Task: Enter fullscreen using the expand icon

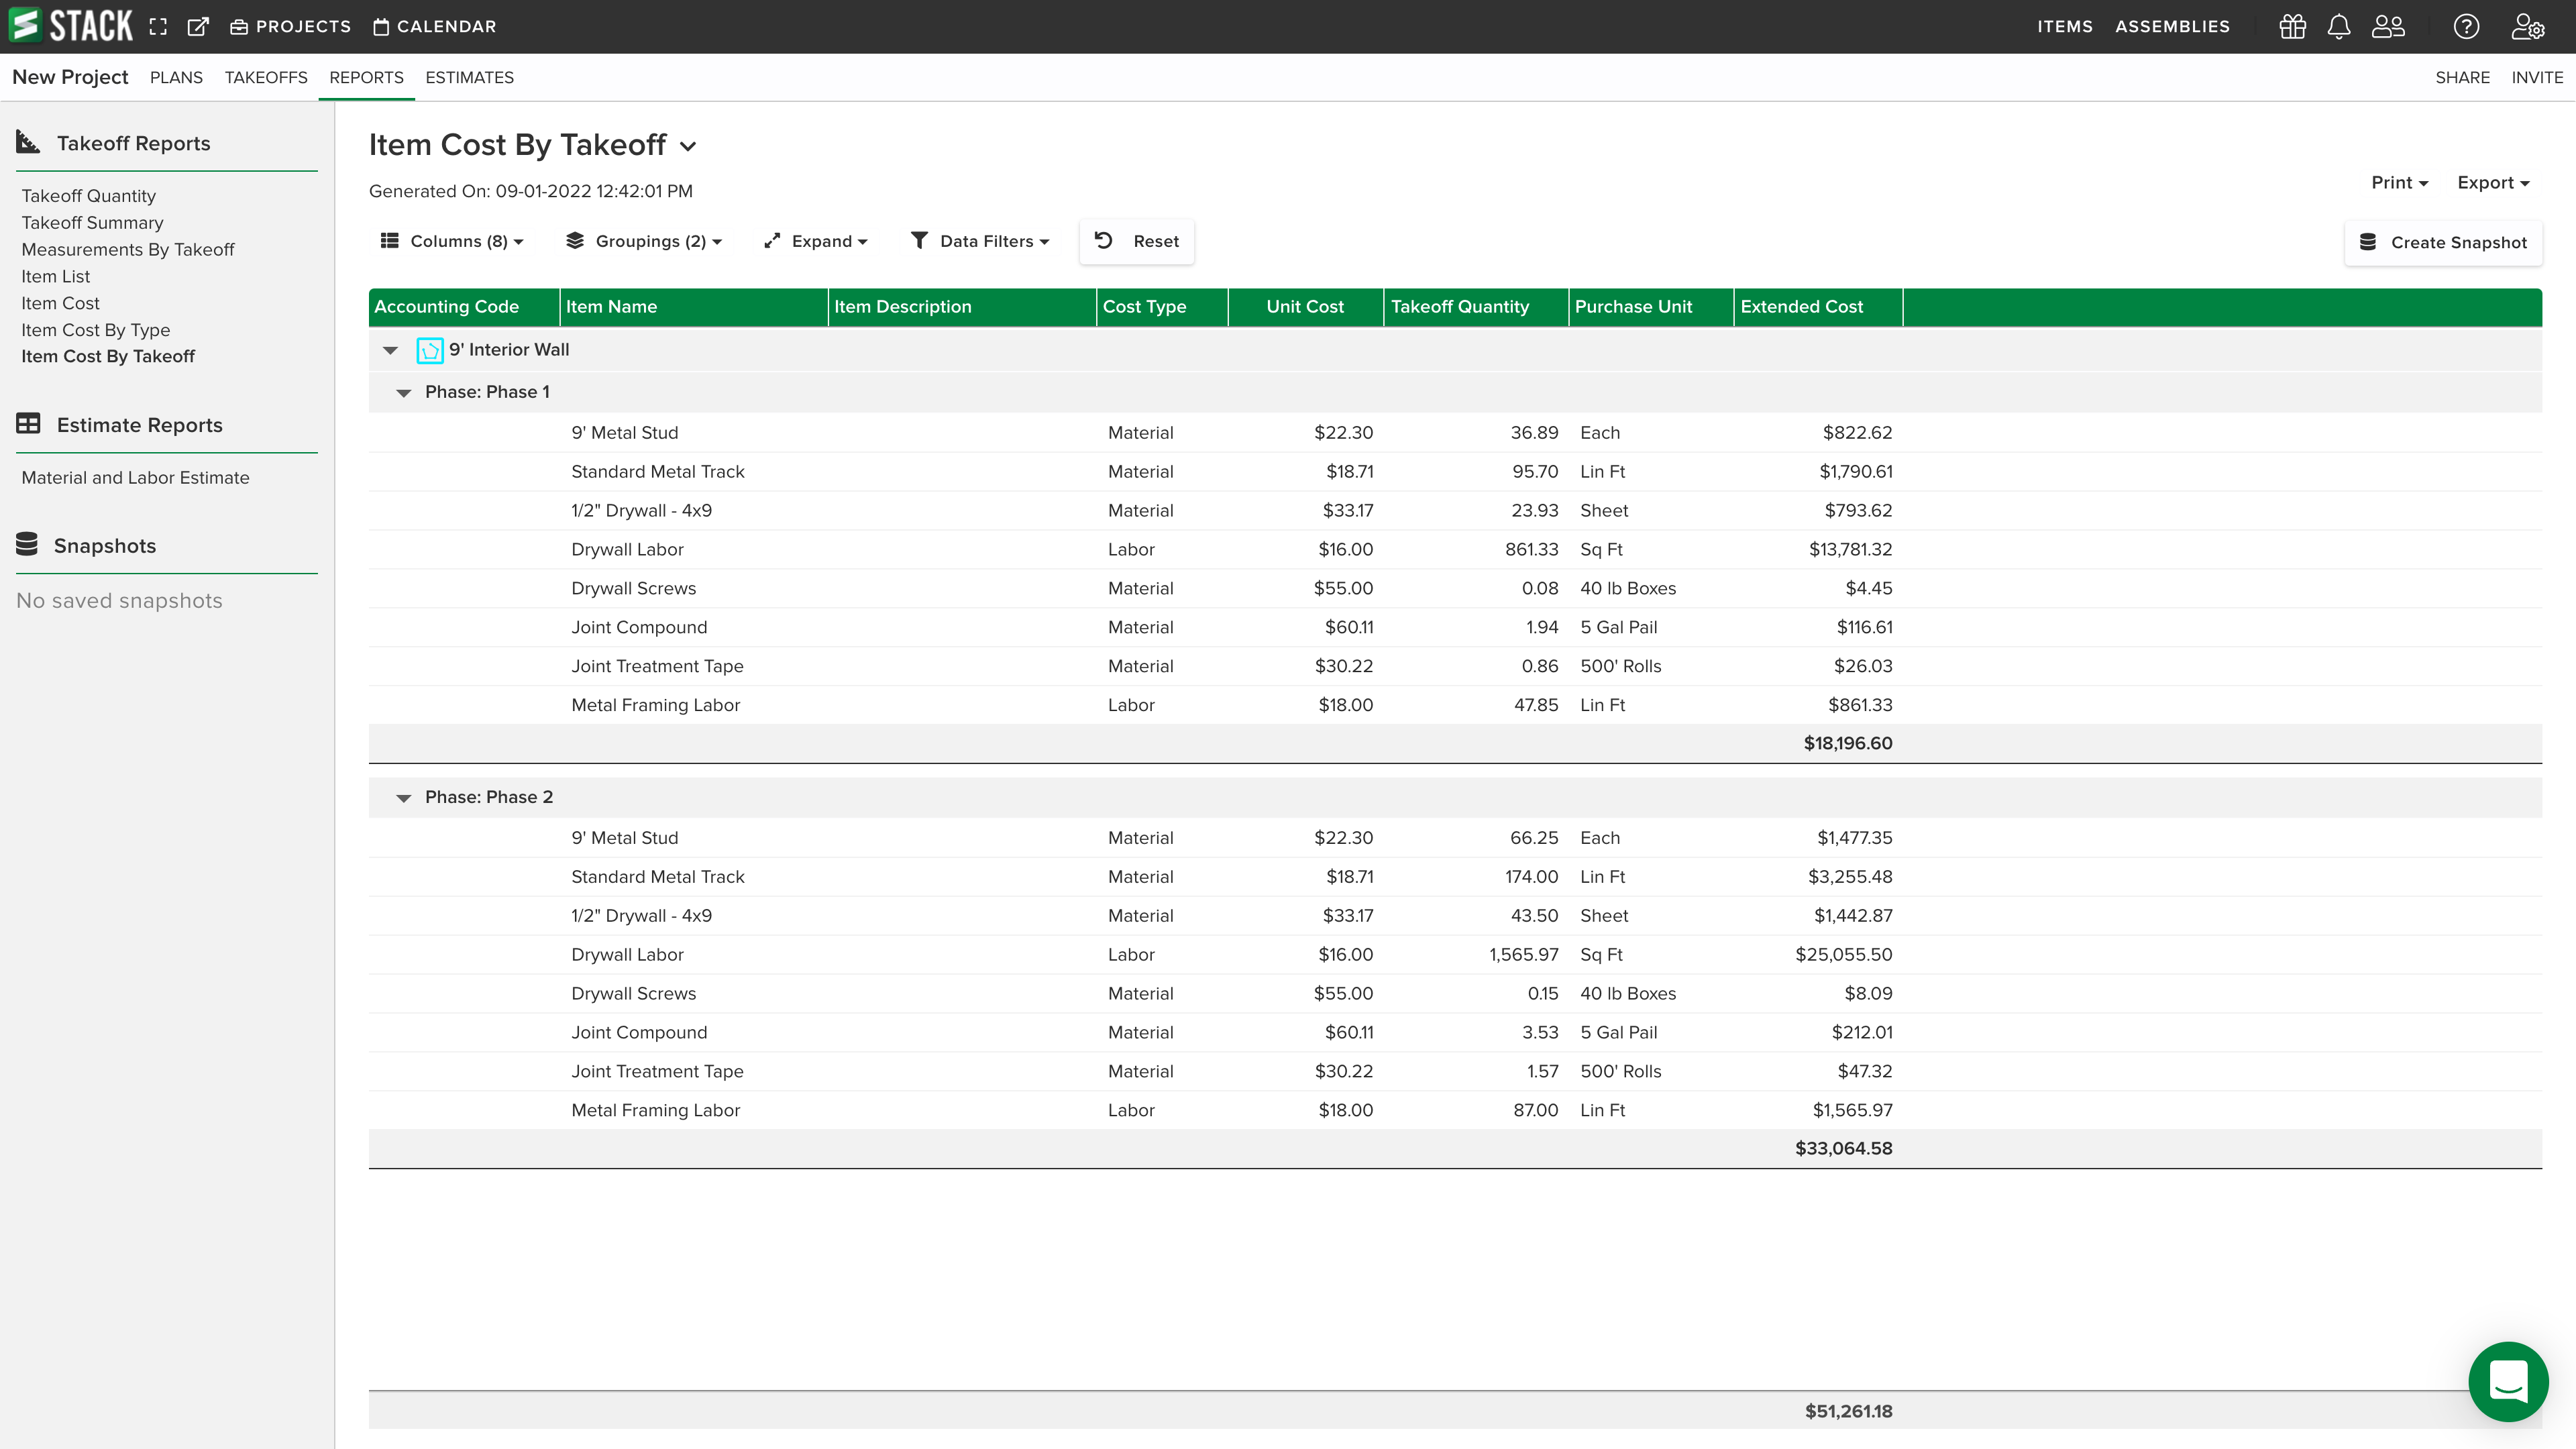Action: [158, 26]
